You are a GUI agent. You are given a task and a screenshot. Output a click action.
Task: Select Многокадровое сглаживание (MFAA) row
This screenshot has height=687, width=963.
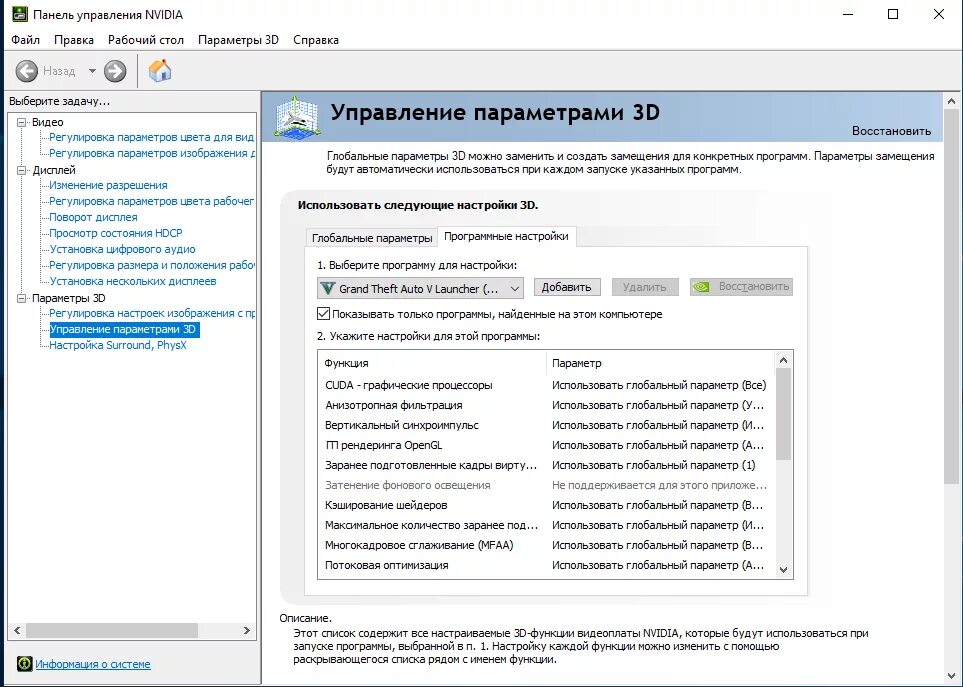546,545
